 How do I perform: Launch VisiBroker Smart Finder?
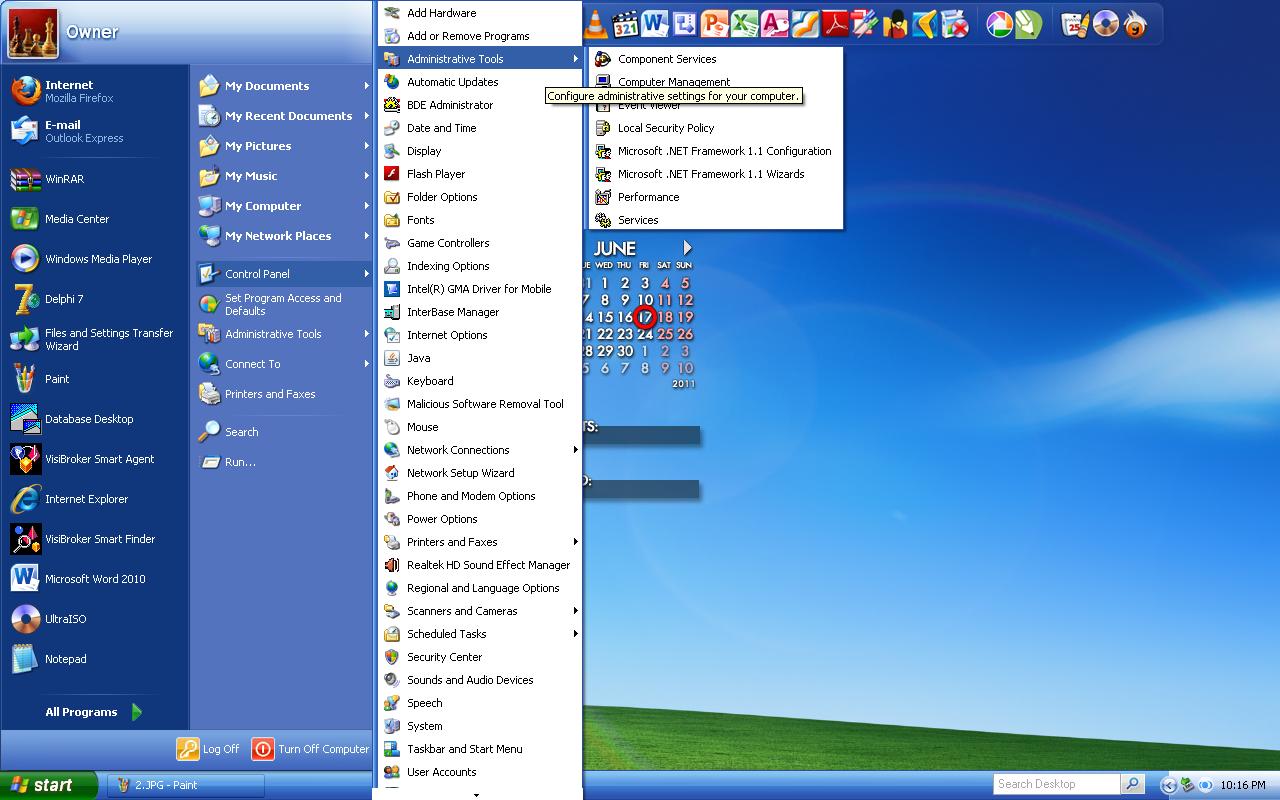pos(95,539)
